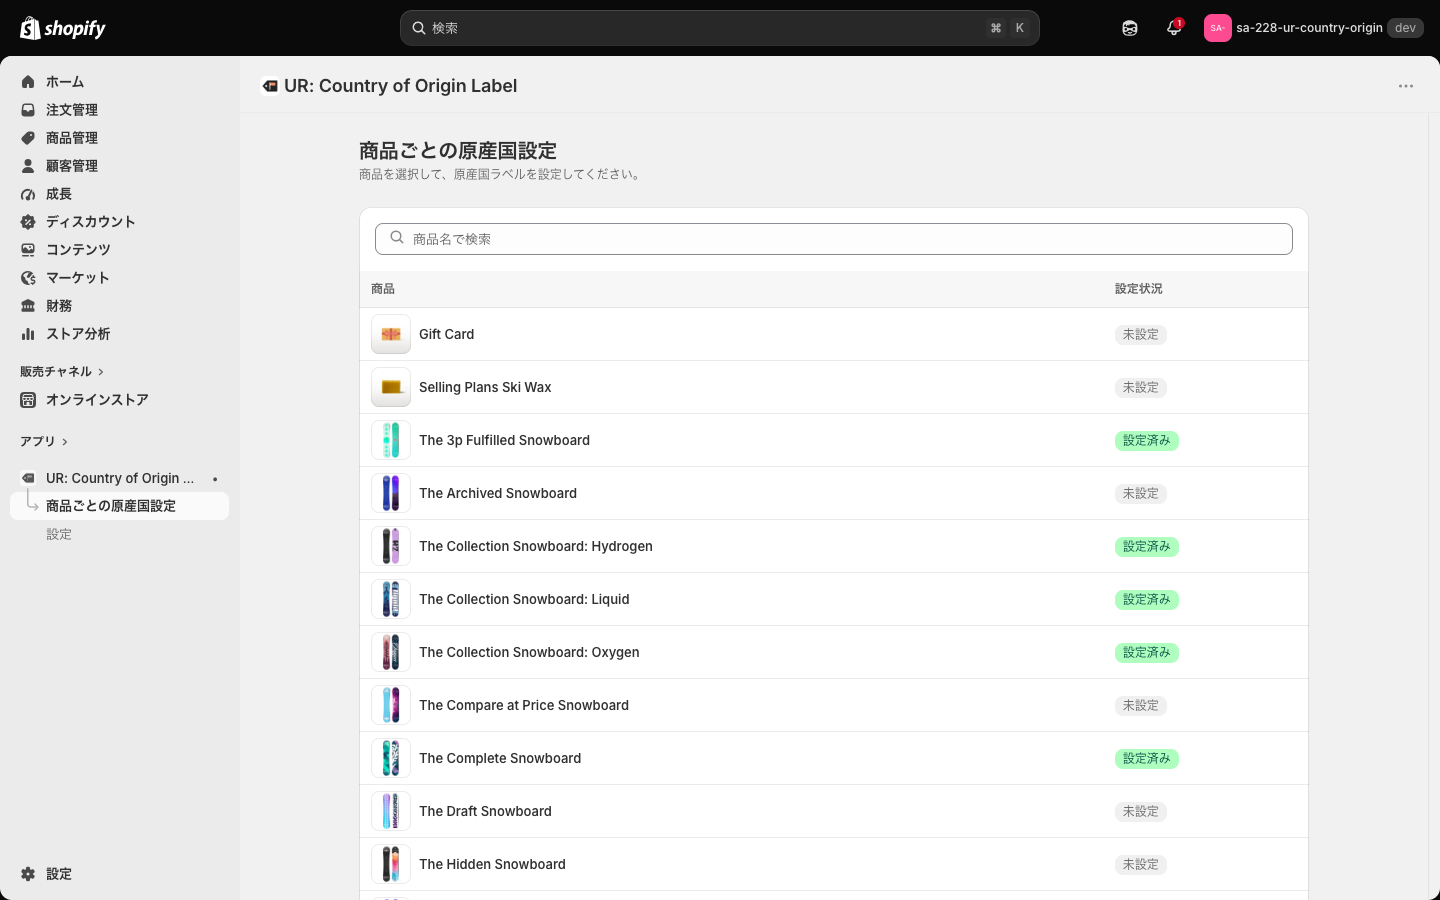The width and height of the screenshot is (1440, 900).
Task: Click The 3p Fulfilled Snowboard thumbnail
Action: point(391,440)
